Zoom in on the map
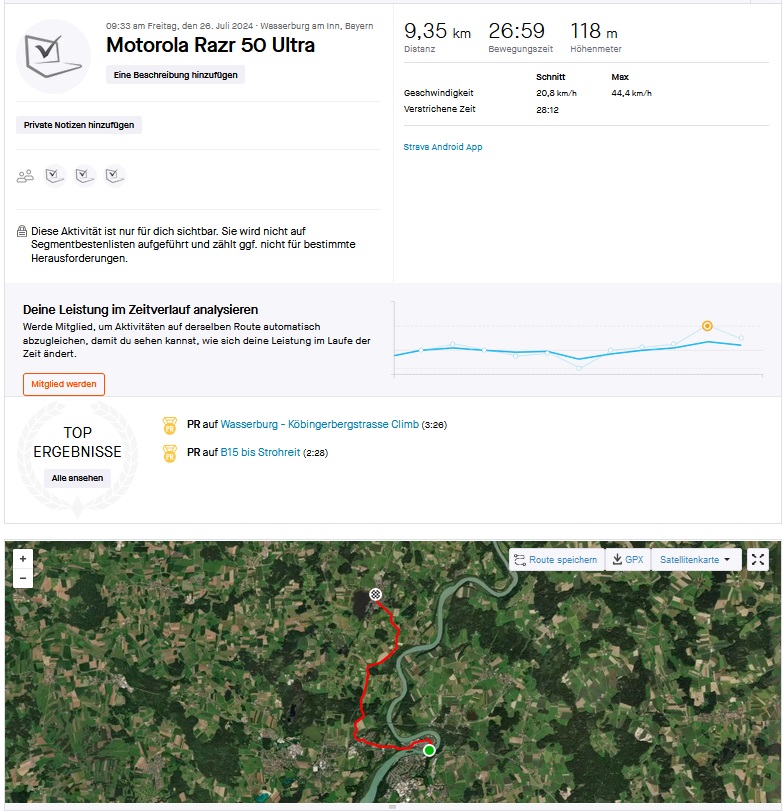Image resolution: width=783 pixels, height=811 pixels. coord(23,559)
